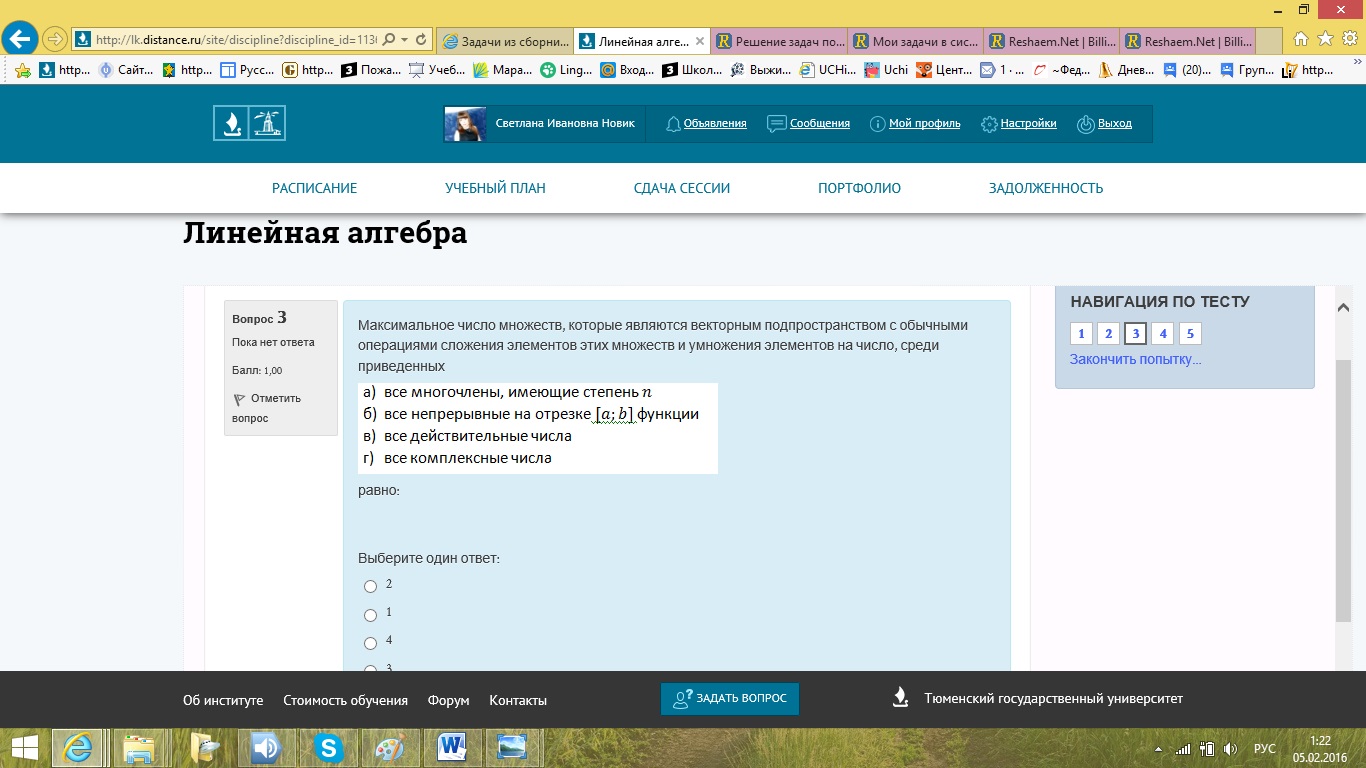Select answer option 1
This screenshot has width=1366, height=768.
point(371,615)
